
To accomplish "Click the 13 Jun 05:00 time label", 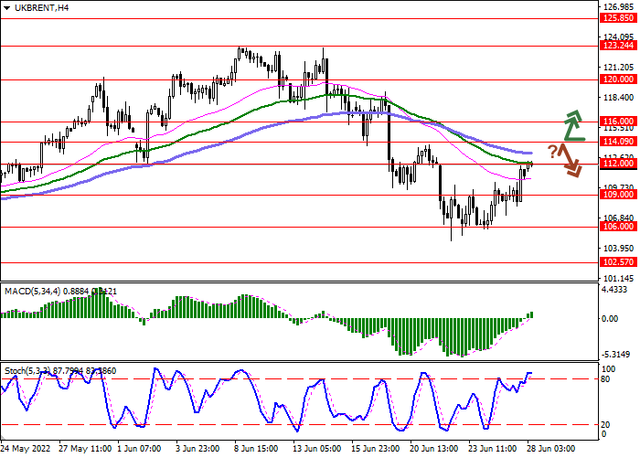I will click(317, 449).
